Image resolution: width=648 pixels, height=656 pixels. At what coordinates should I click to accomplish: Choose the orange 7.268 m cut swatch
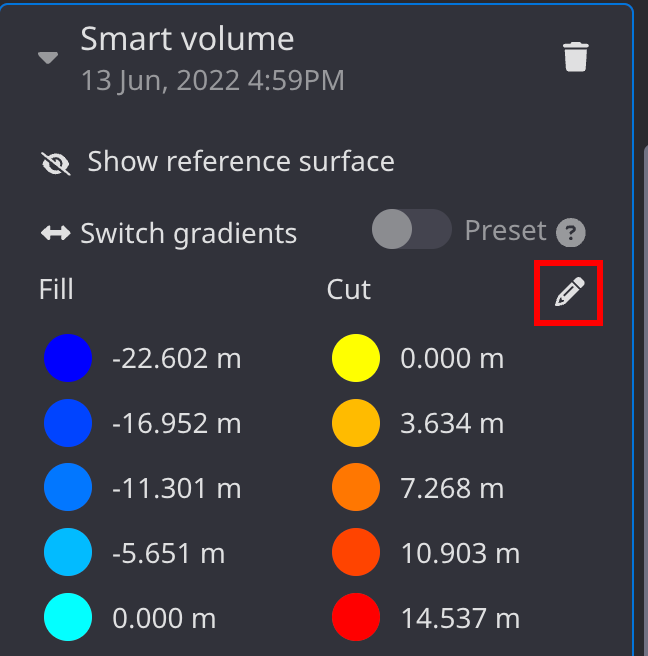click(356, 489)
